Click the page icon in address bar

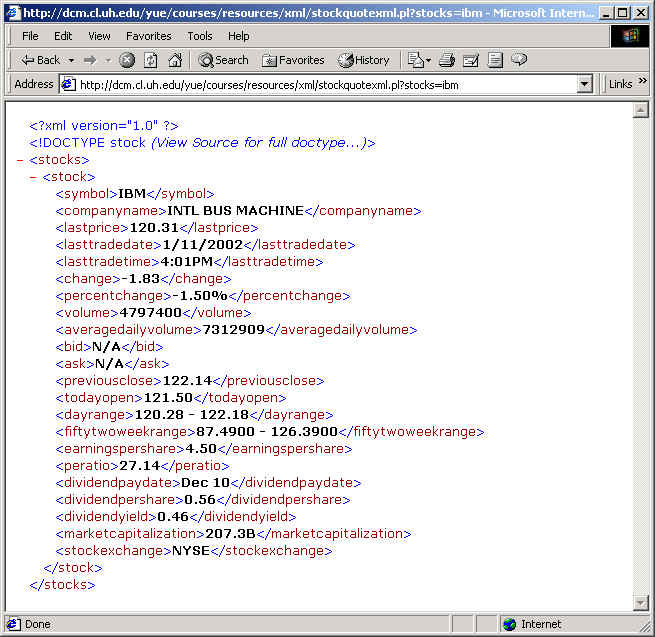68,85
